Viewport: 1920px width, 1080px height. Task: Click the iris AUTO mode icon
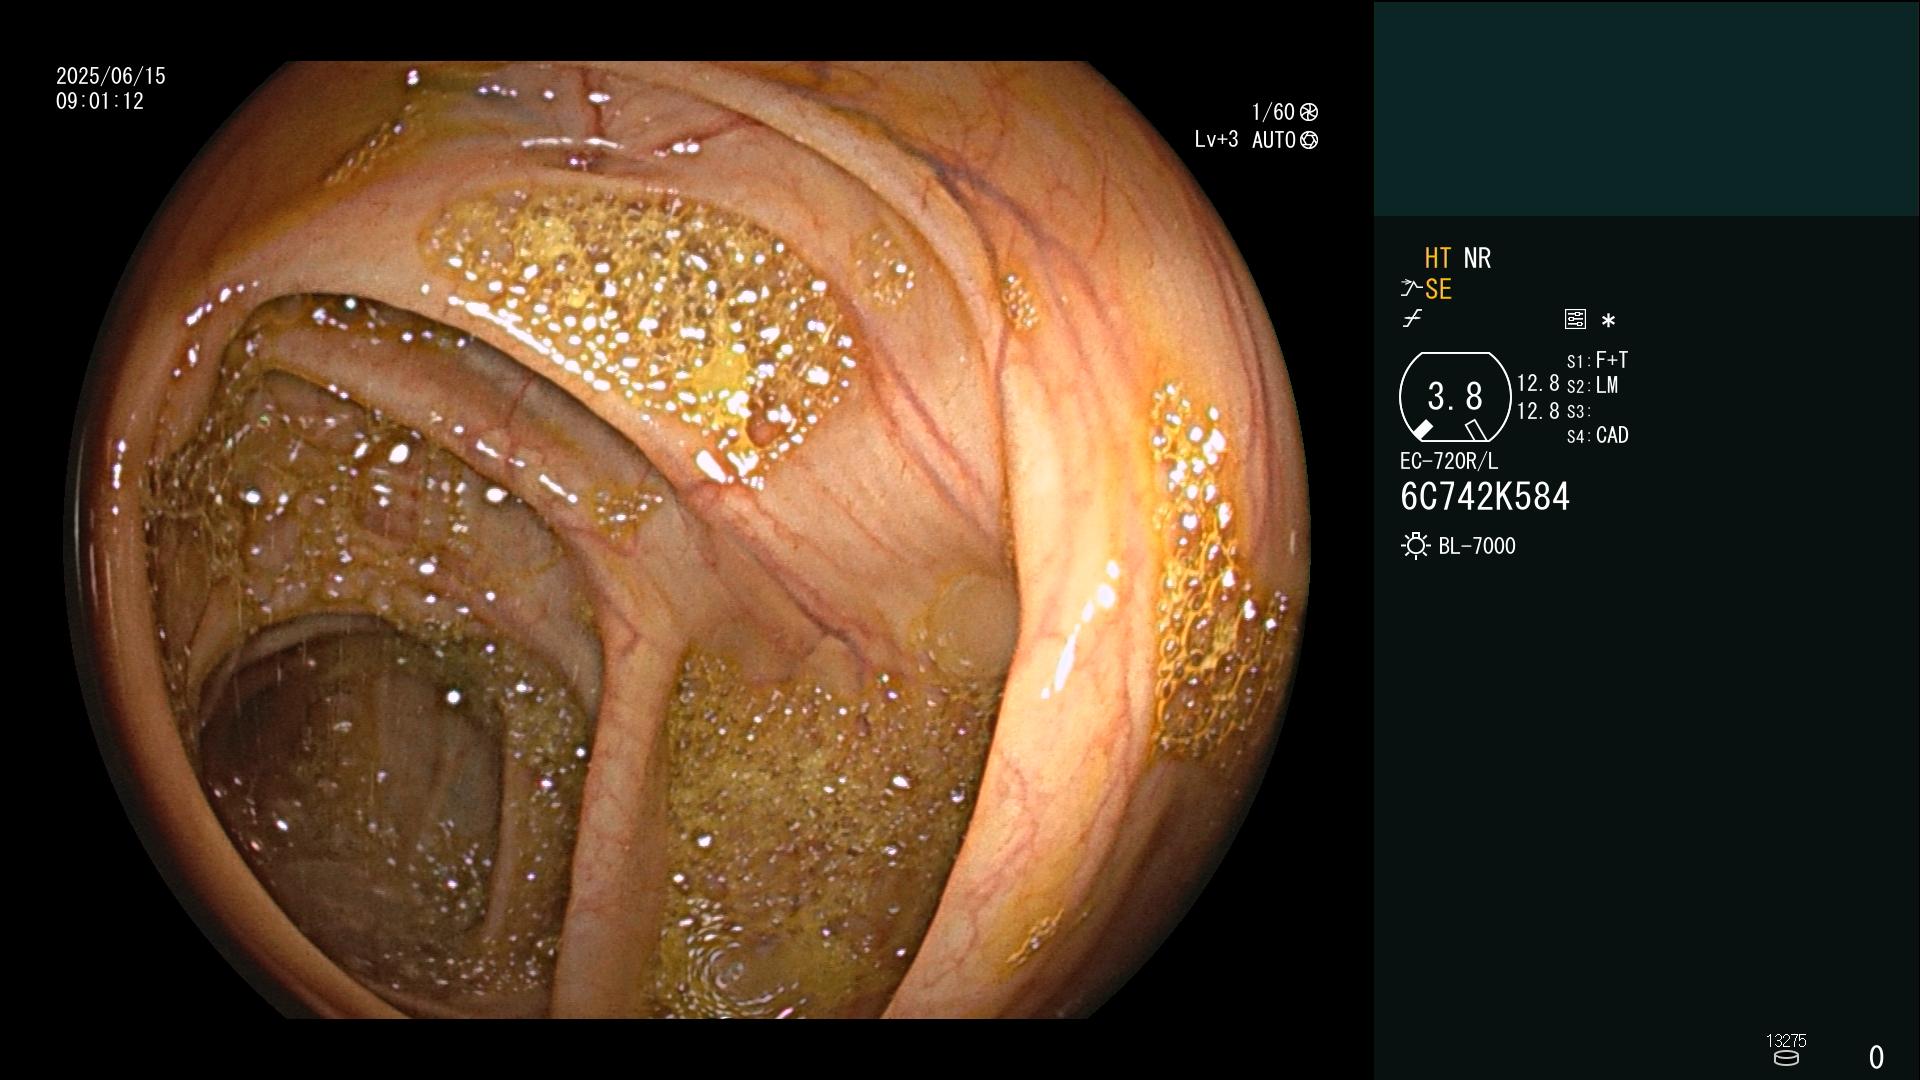coord(1309,140)
